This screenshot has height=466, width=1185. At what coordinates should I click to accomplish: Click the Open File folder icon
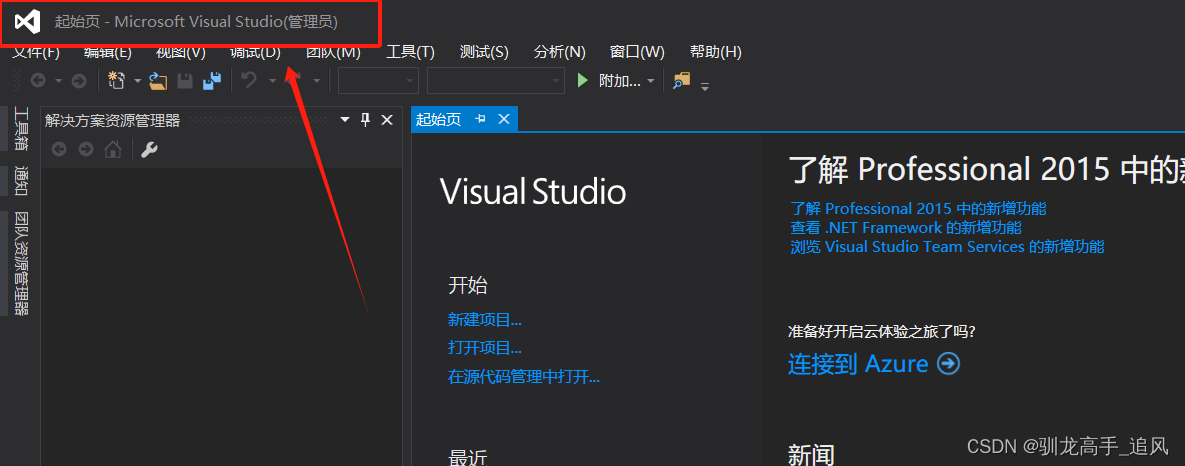(x=158, y=81)
